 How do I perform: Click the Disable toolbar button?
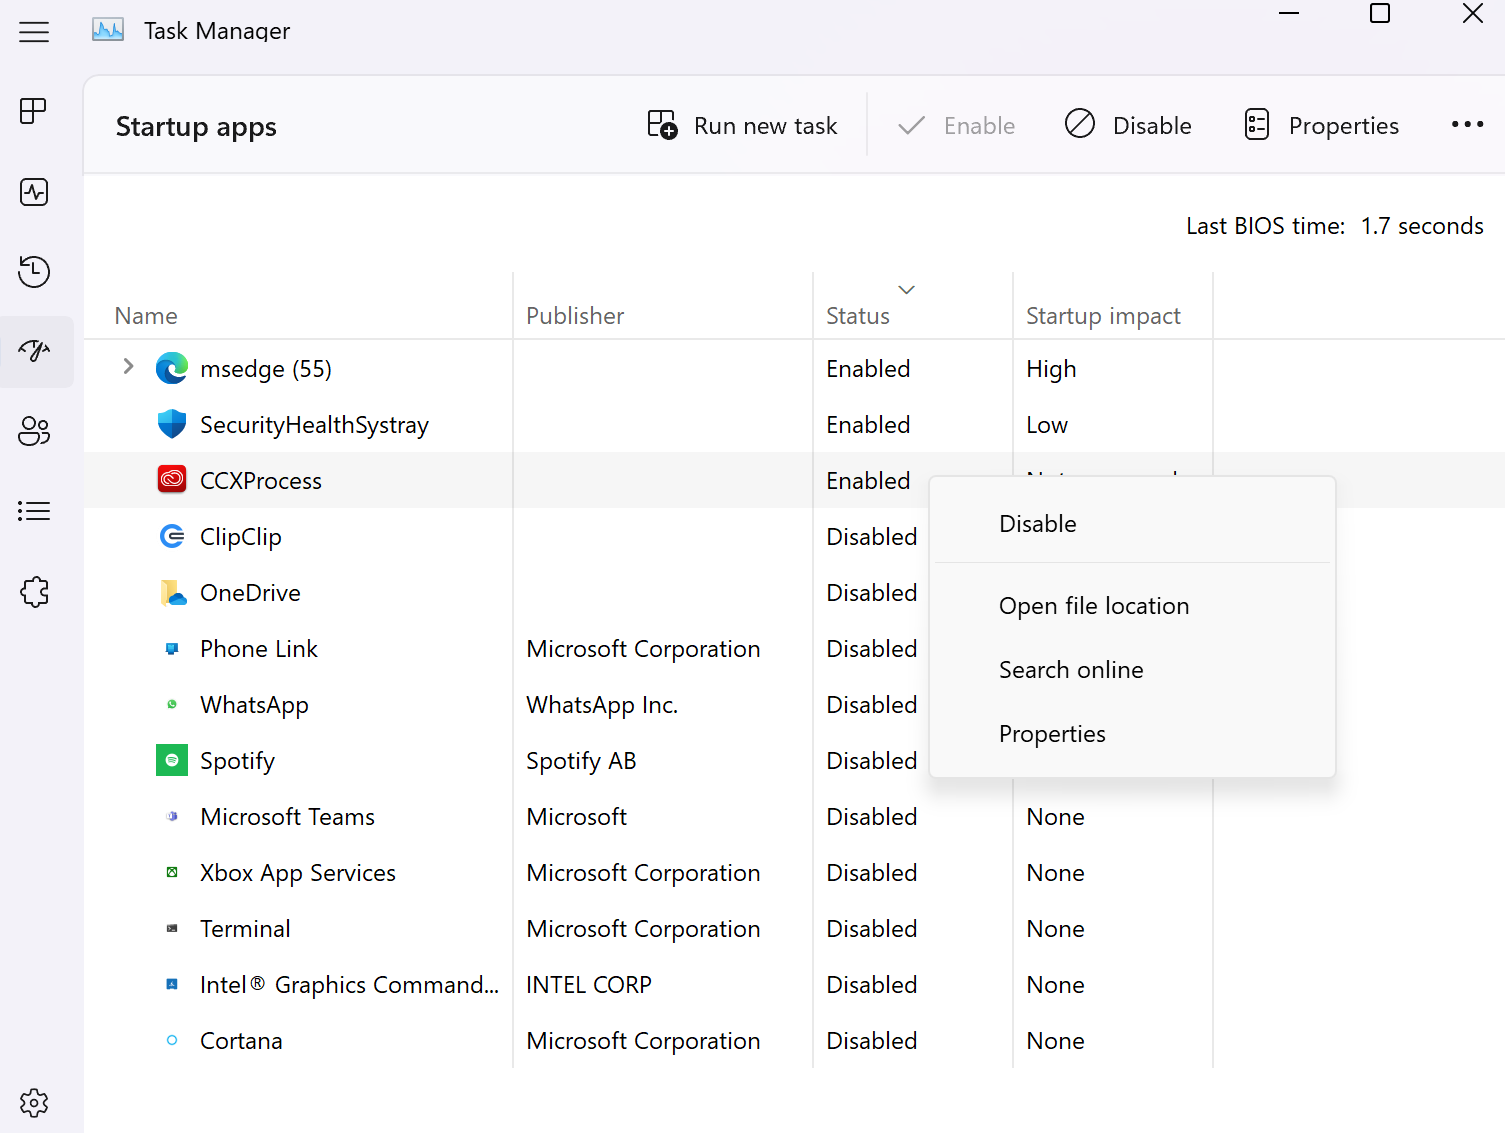coord(1128,126)
